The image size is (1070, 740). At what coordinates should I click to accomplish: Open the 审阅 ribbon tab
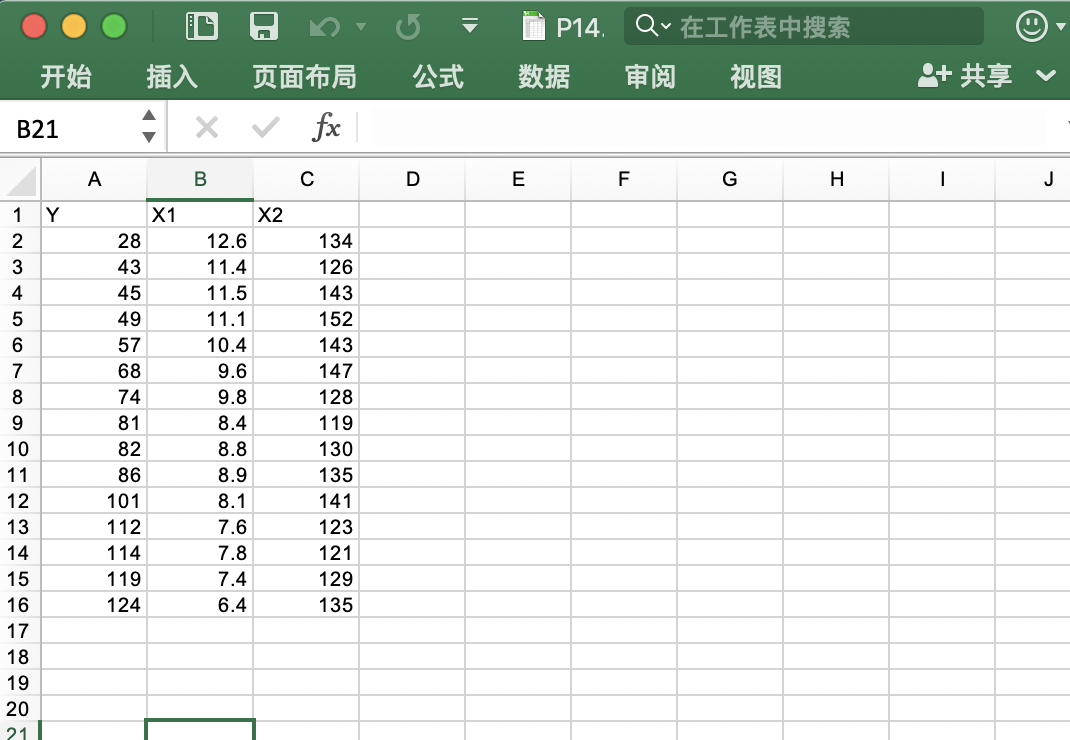click(x=650, y=76)
